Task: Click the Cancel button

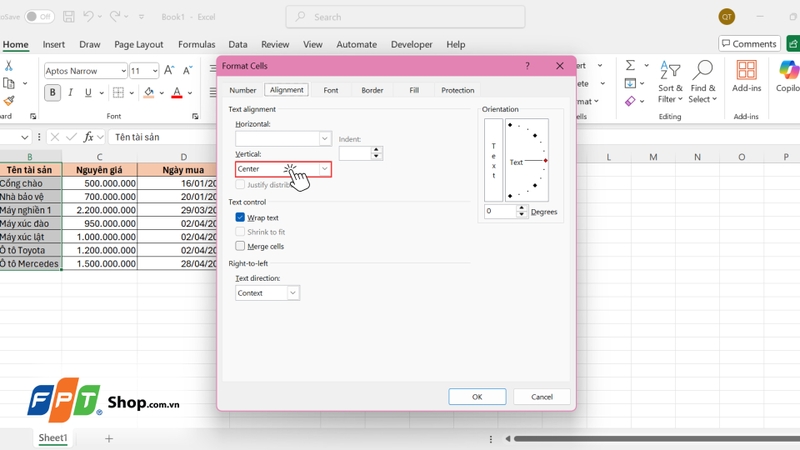Action: (541, 396)
